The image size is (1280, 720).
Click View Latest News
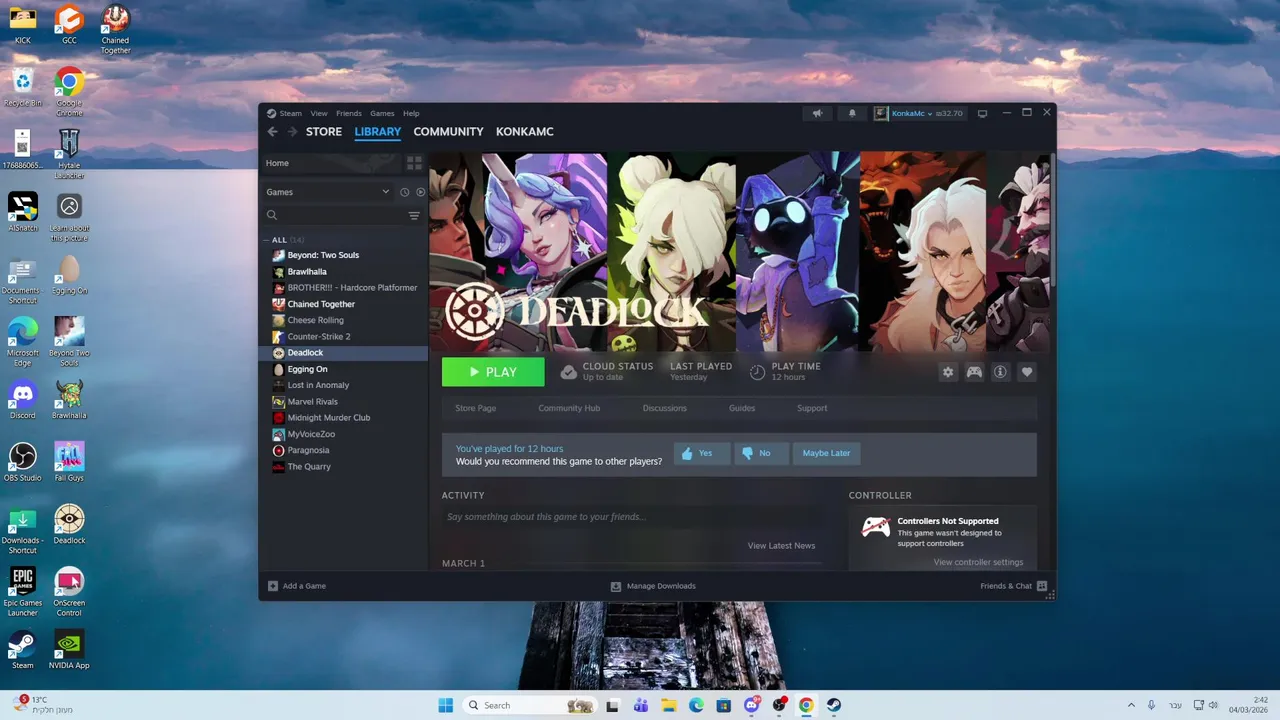click(781, 546)
